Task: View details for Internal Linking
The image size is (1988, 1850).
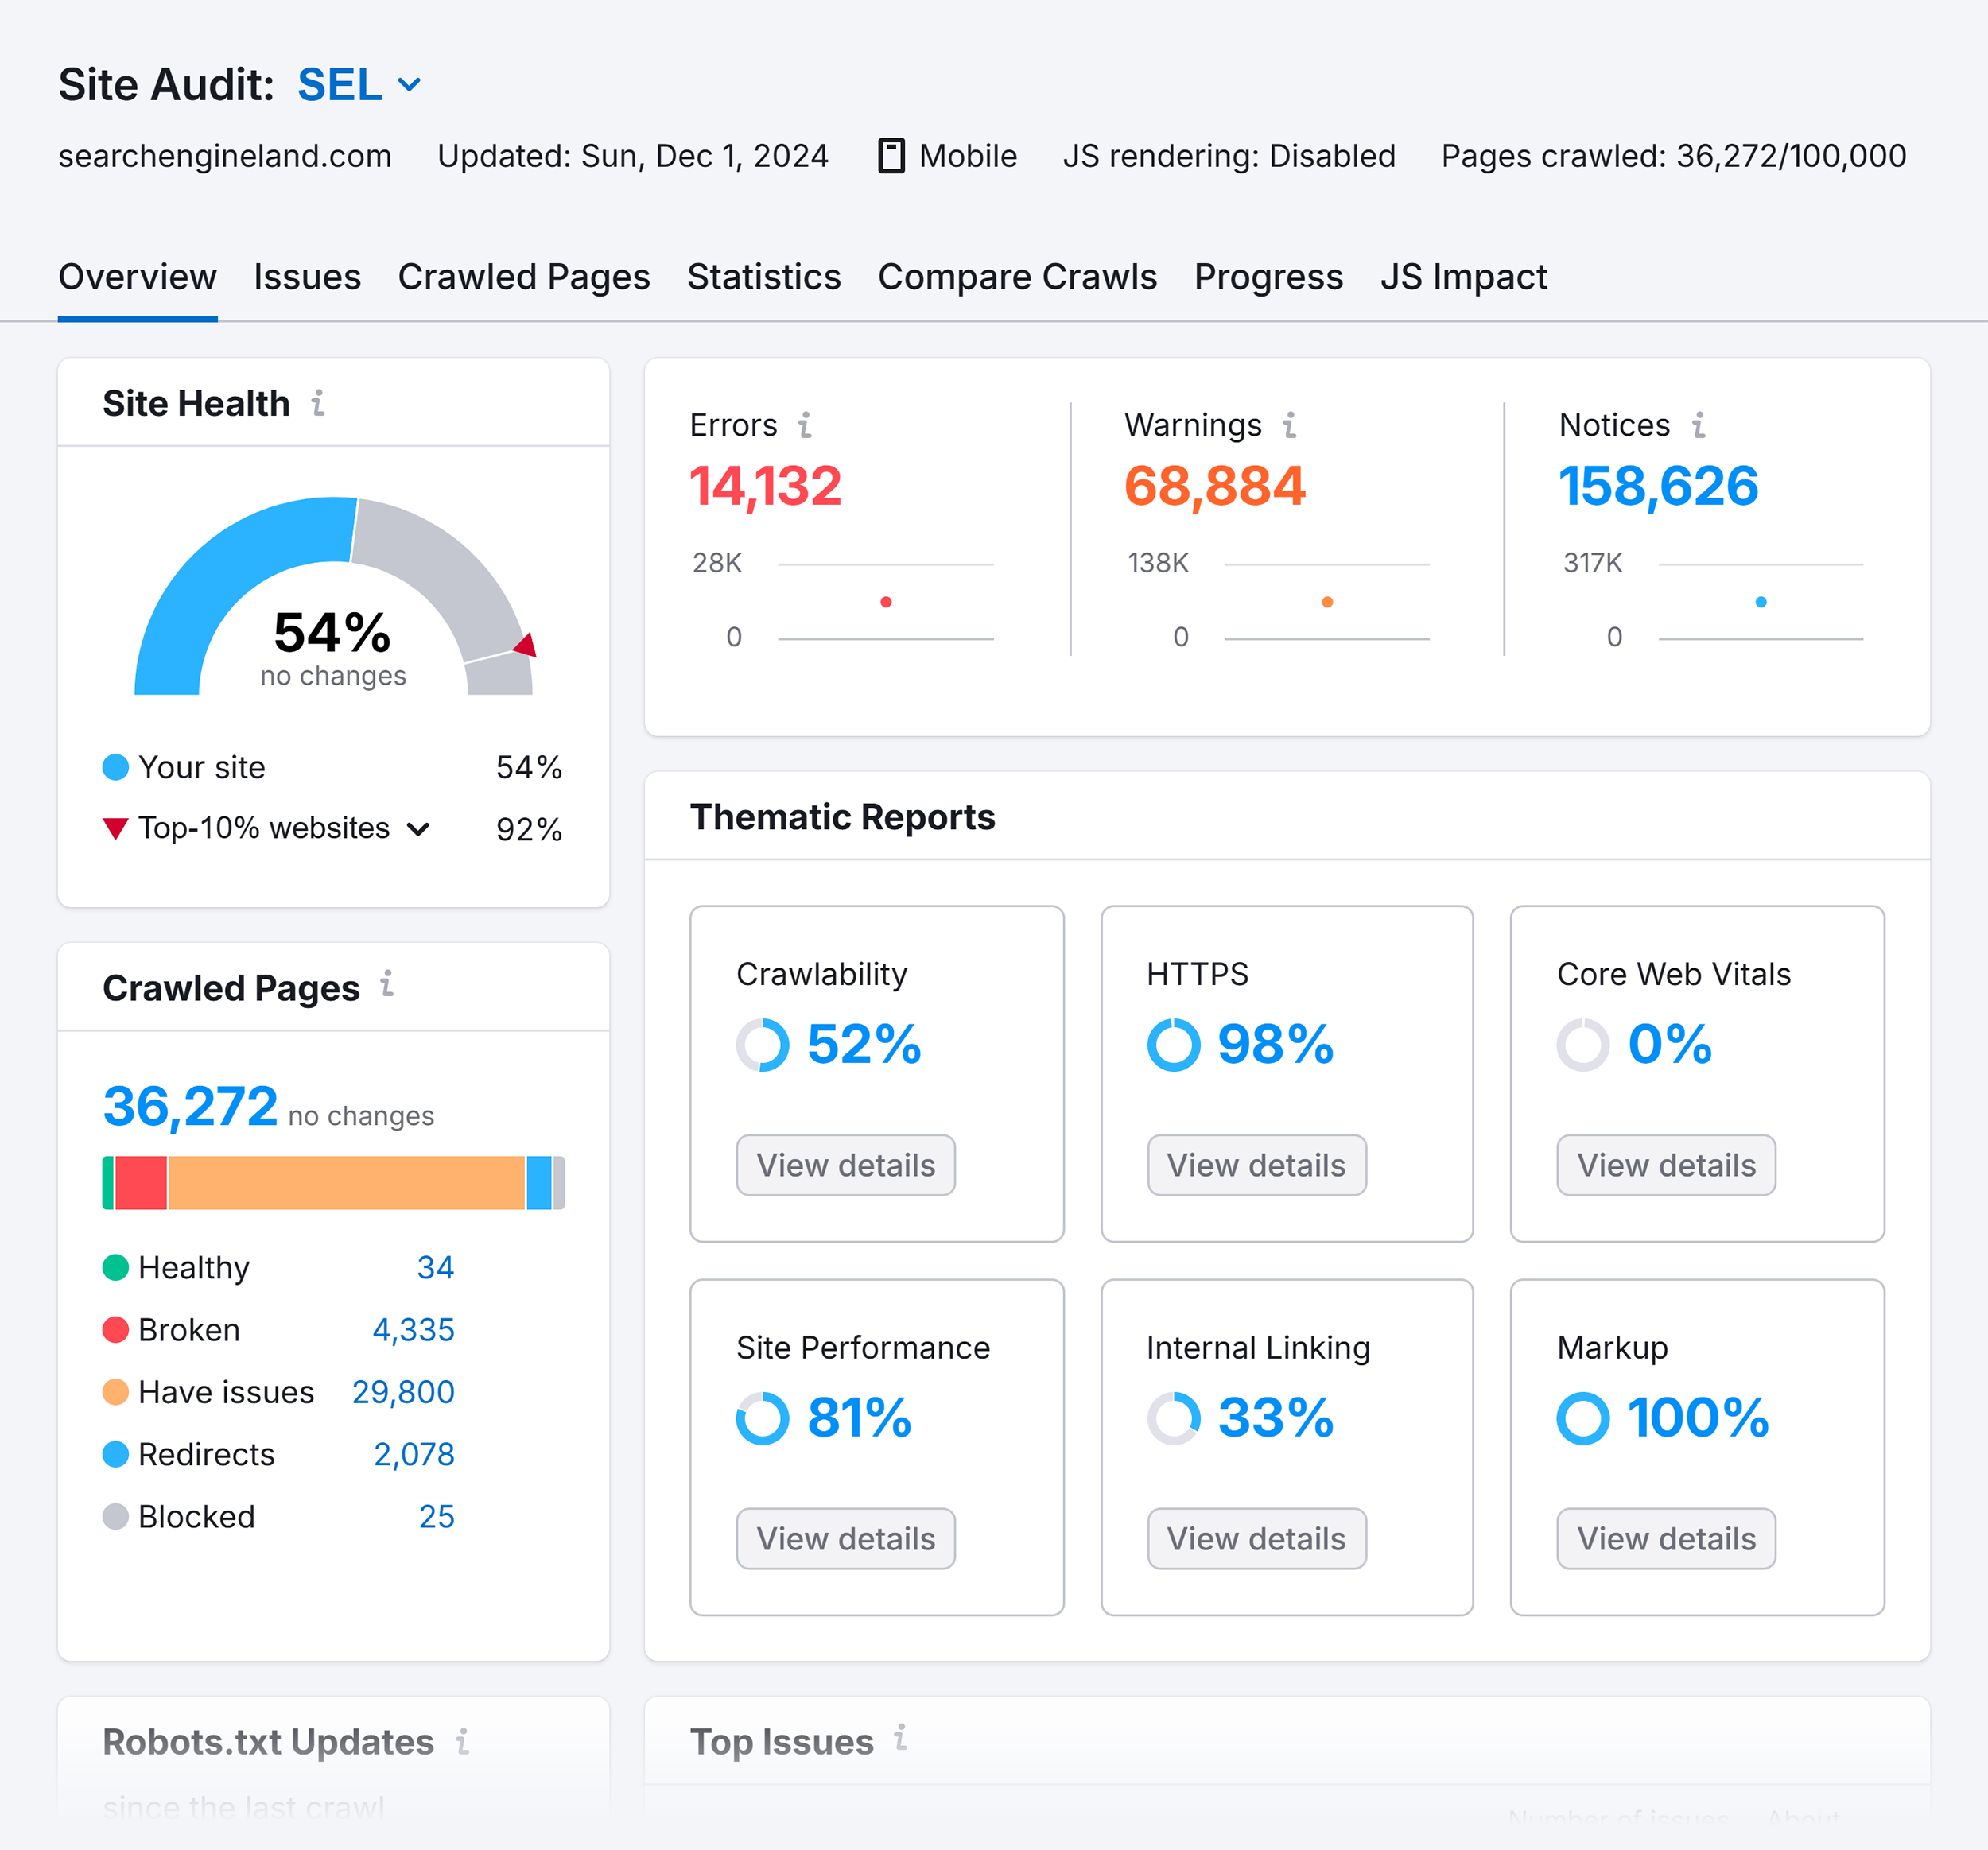Action: pos(1257,1538)
